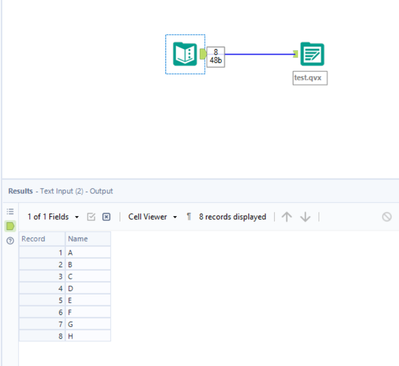The image size is (399, 366).
Task: Click the Record column header
Action: (x=42, y=239)
